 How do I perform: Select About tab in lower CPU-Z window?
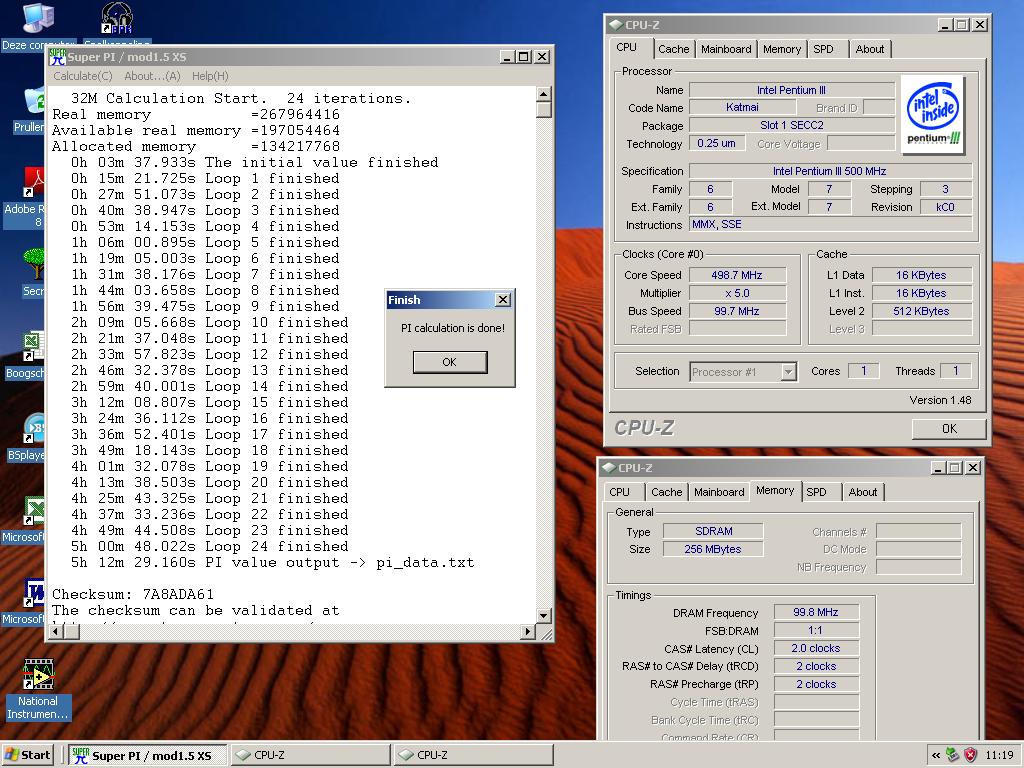[x=863, y=492]
